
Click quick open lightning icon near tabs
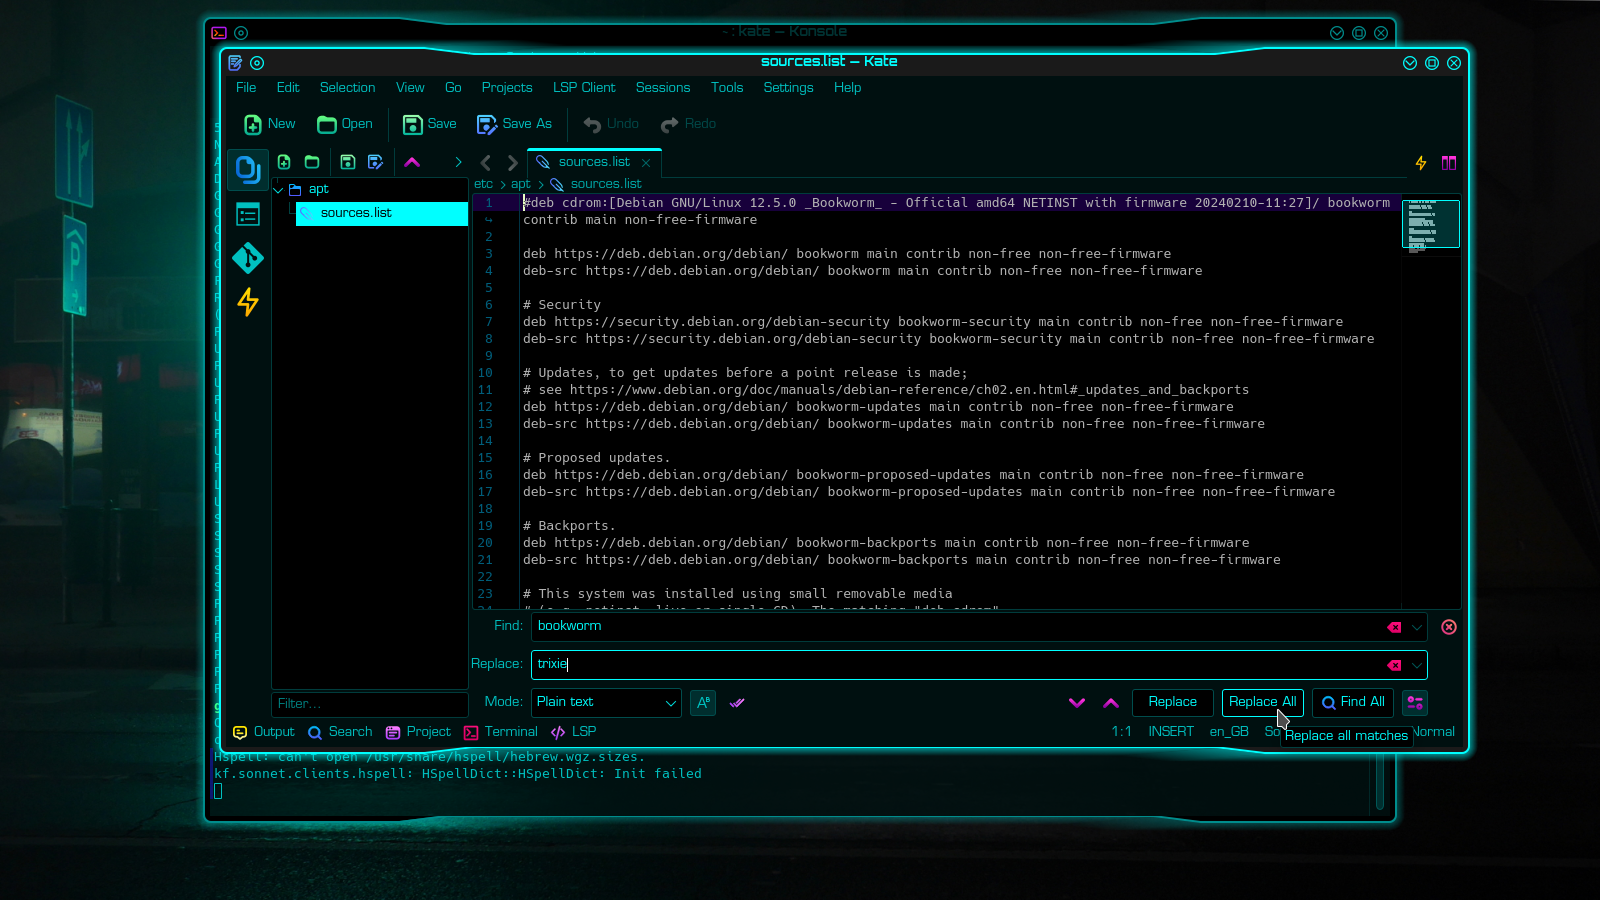tap(1420, 163)
